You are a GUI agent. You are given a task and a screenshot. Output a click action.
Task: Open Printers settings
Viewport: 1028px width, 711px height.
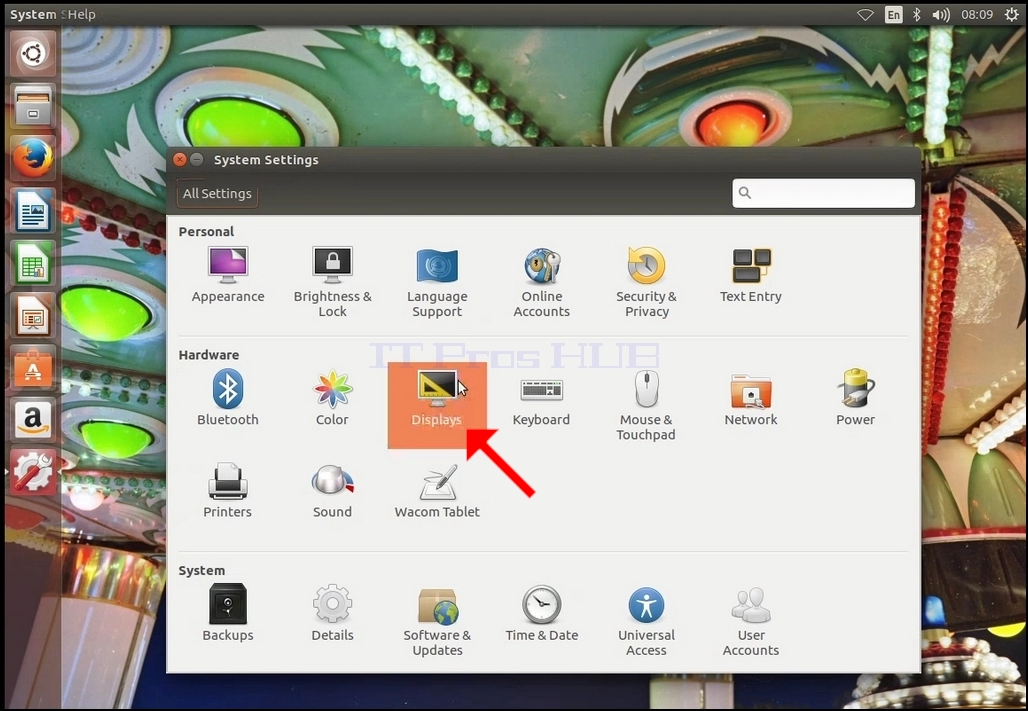point(227,490)
